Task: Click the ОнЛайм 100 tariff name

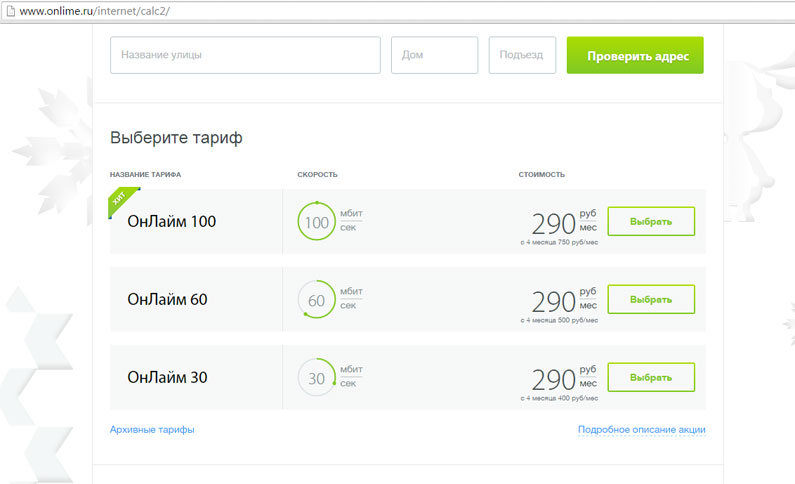Action: (171, 222)
